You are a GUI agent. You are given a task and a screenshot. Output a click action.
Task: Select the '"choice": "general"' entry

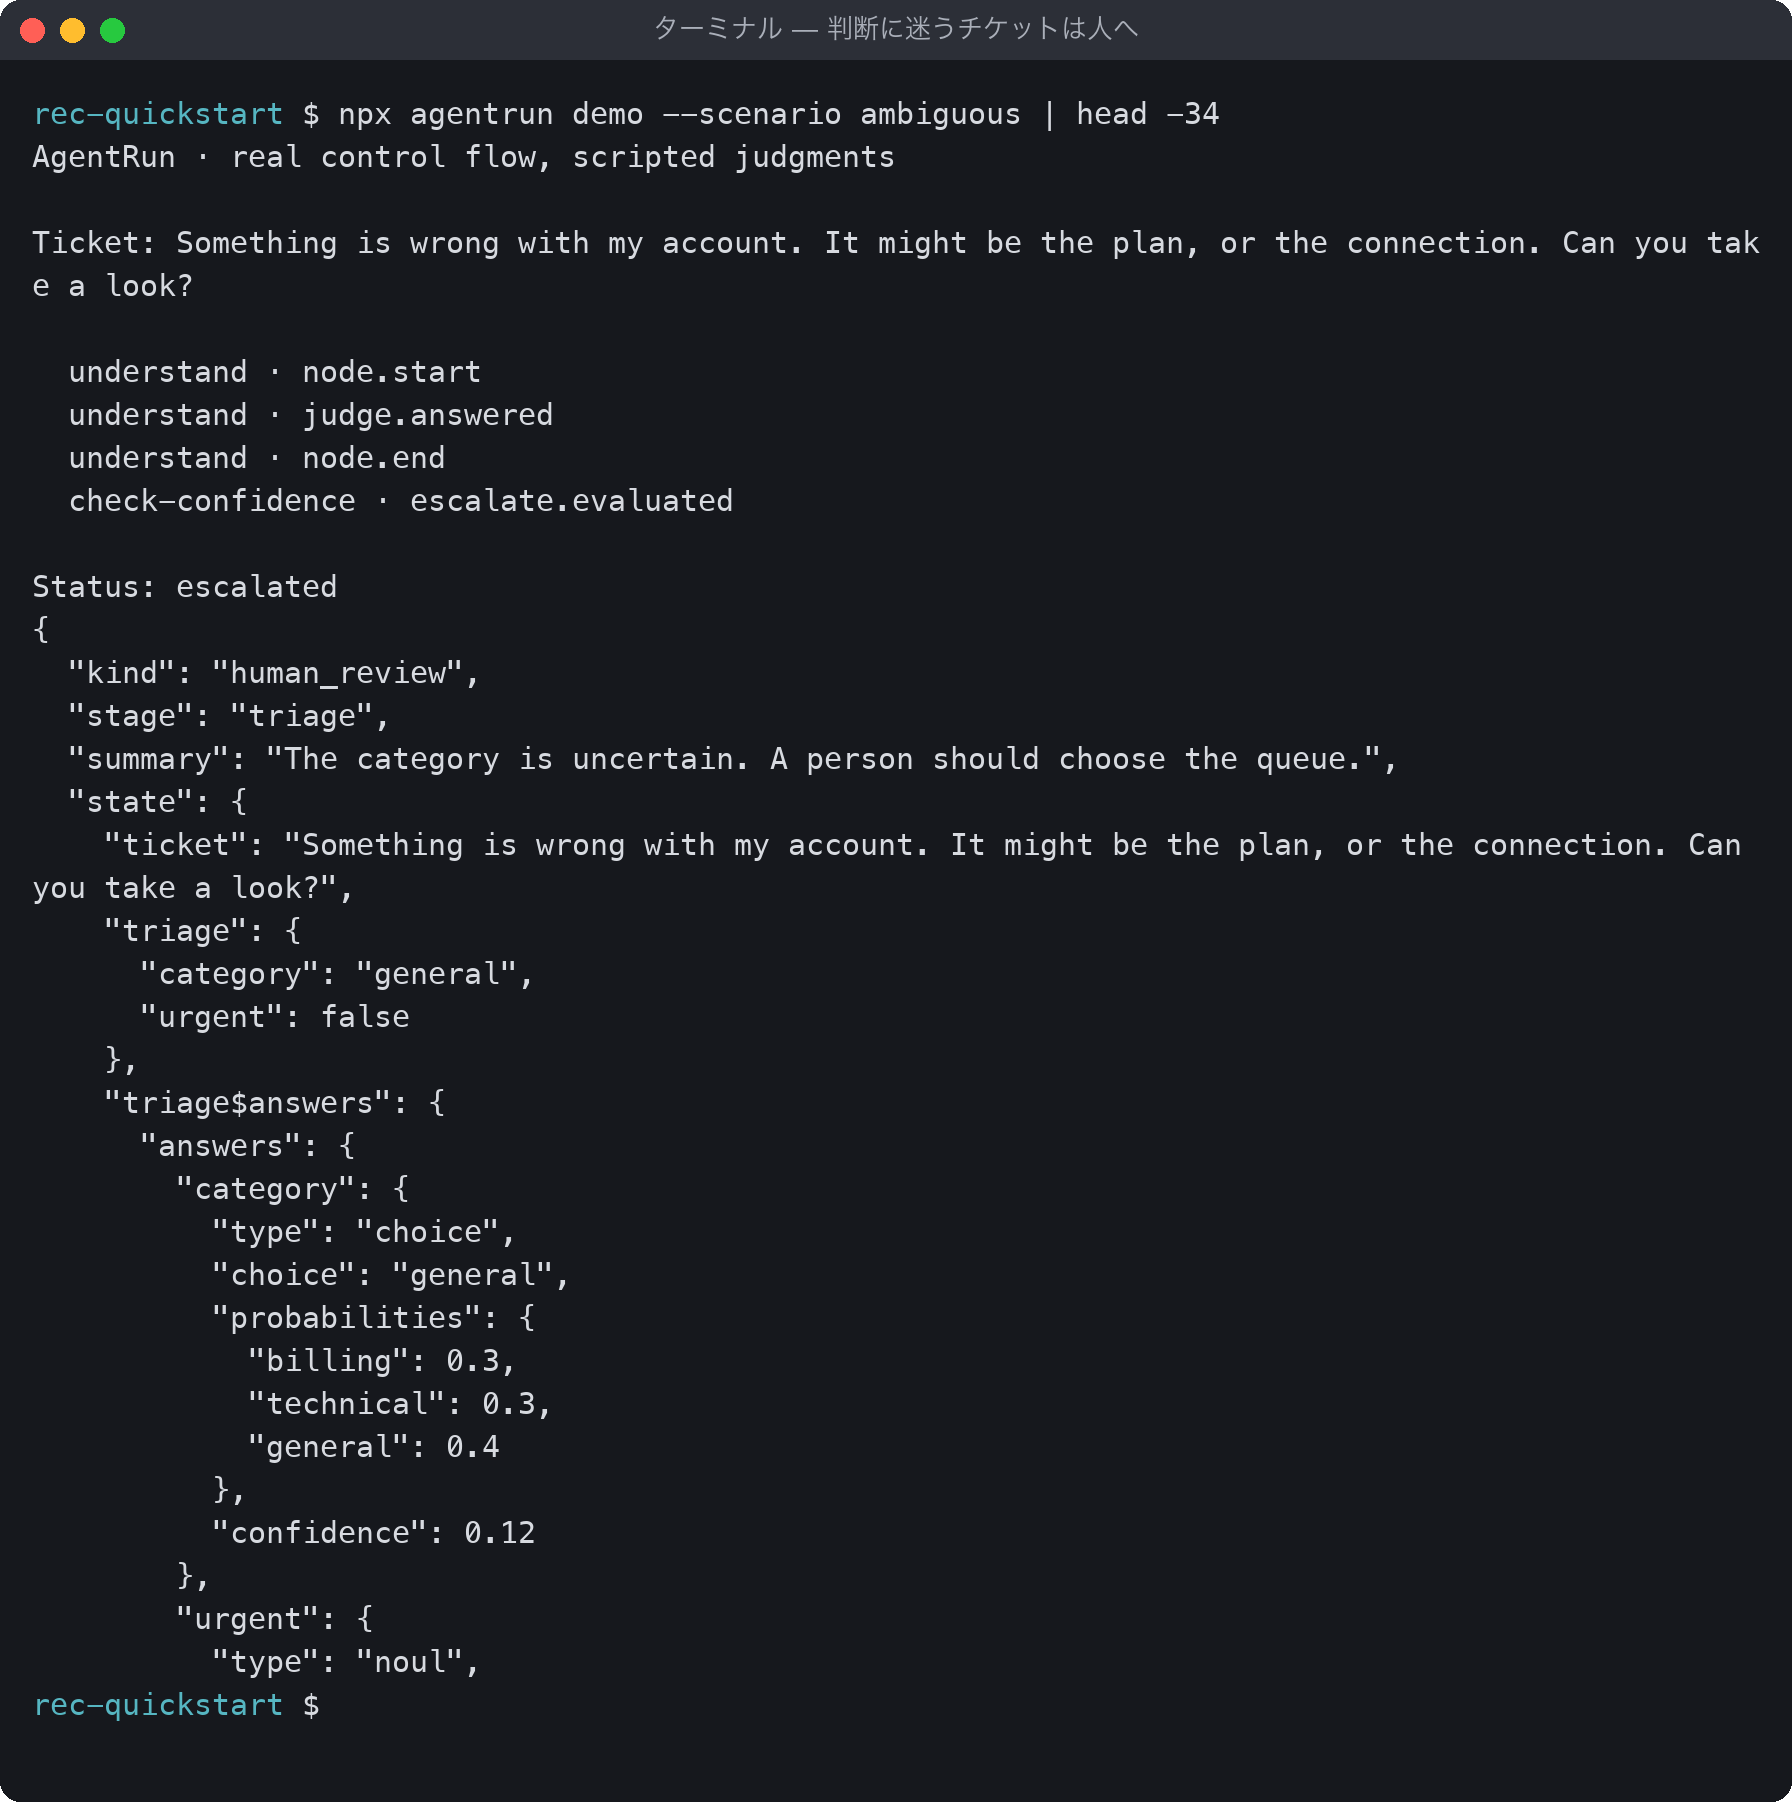(x=391, y=1275)
